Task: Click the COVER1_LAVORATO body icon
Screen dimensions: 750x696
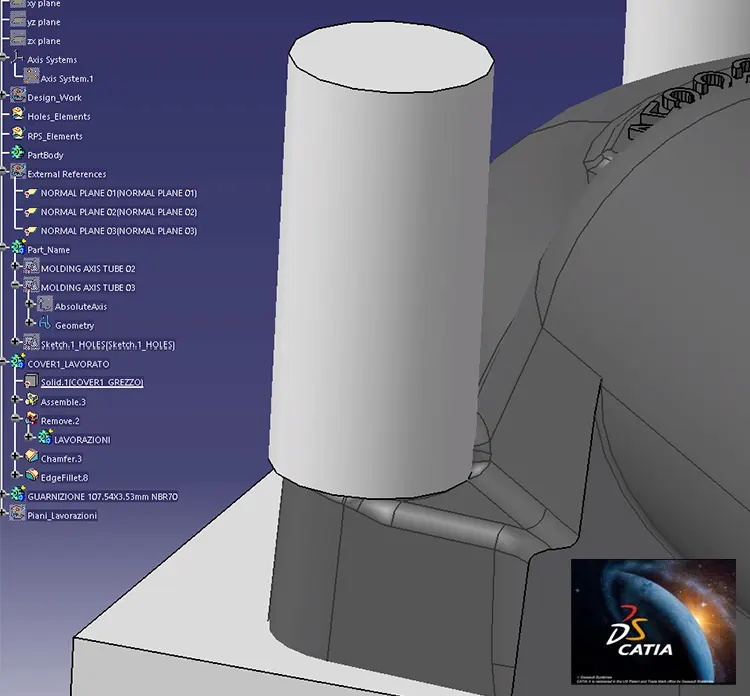Action: pos(18,362)
